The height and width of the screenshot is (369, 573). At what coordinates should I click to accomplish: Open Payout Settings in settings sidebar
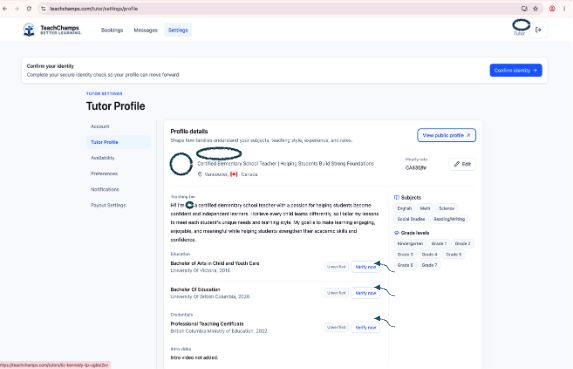[x=108, y=205]
